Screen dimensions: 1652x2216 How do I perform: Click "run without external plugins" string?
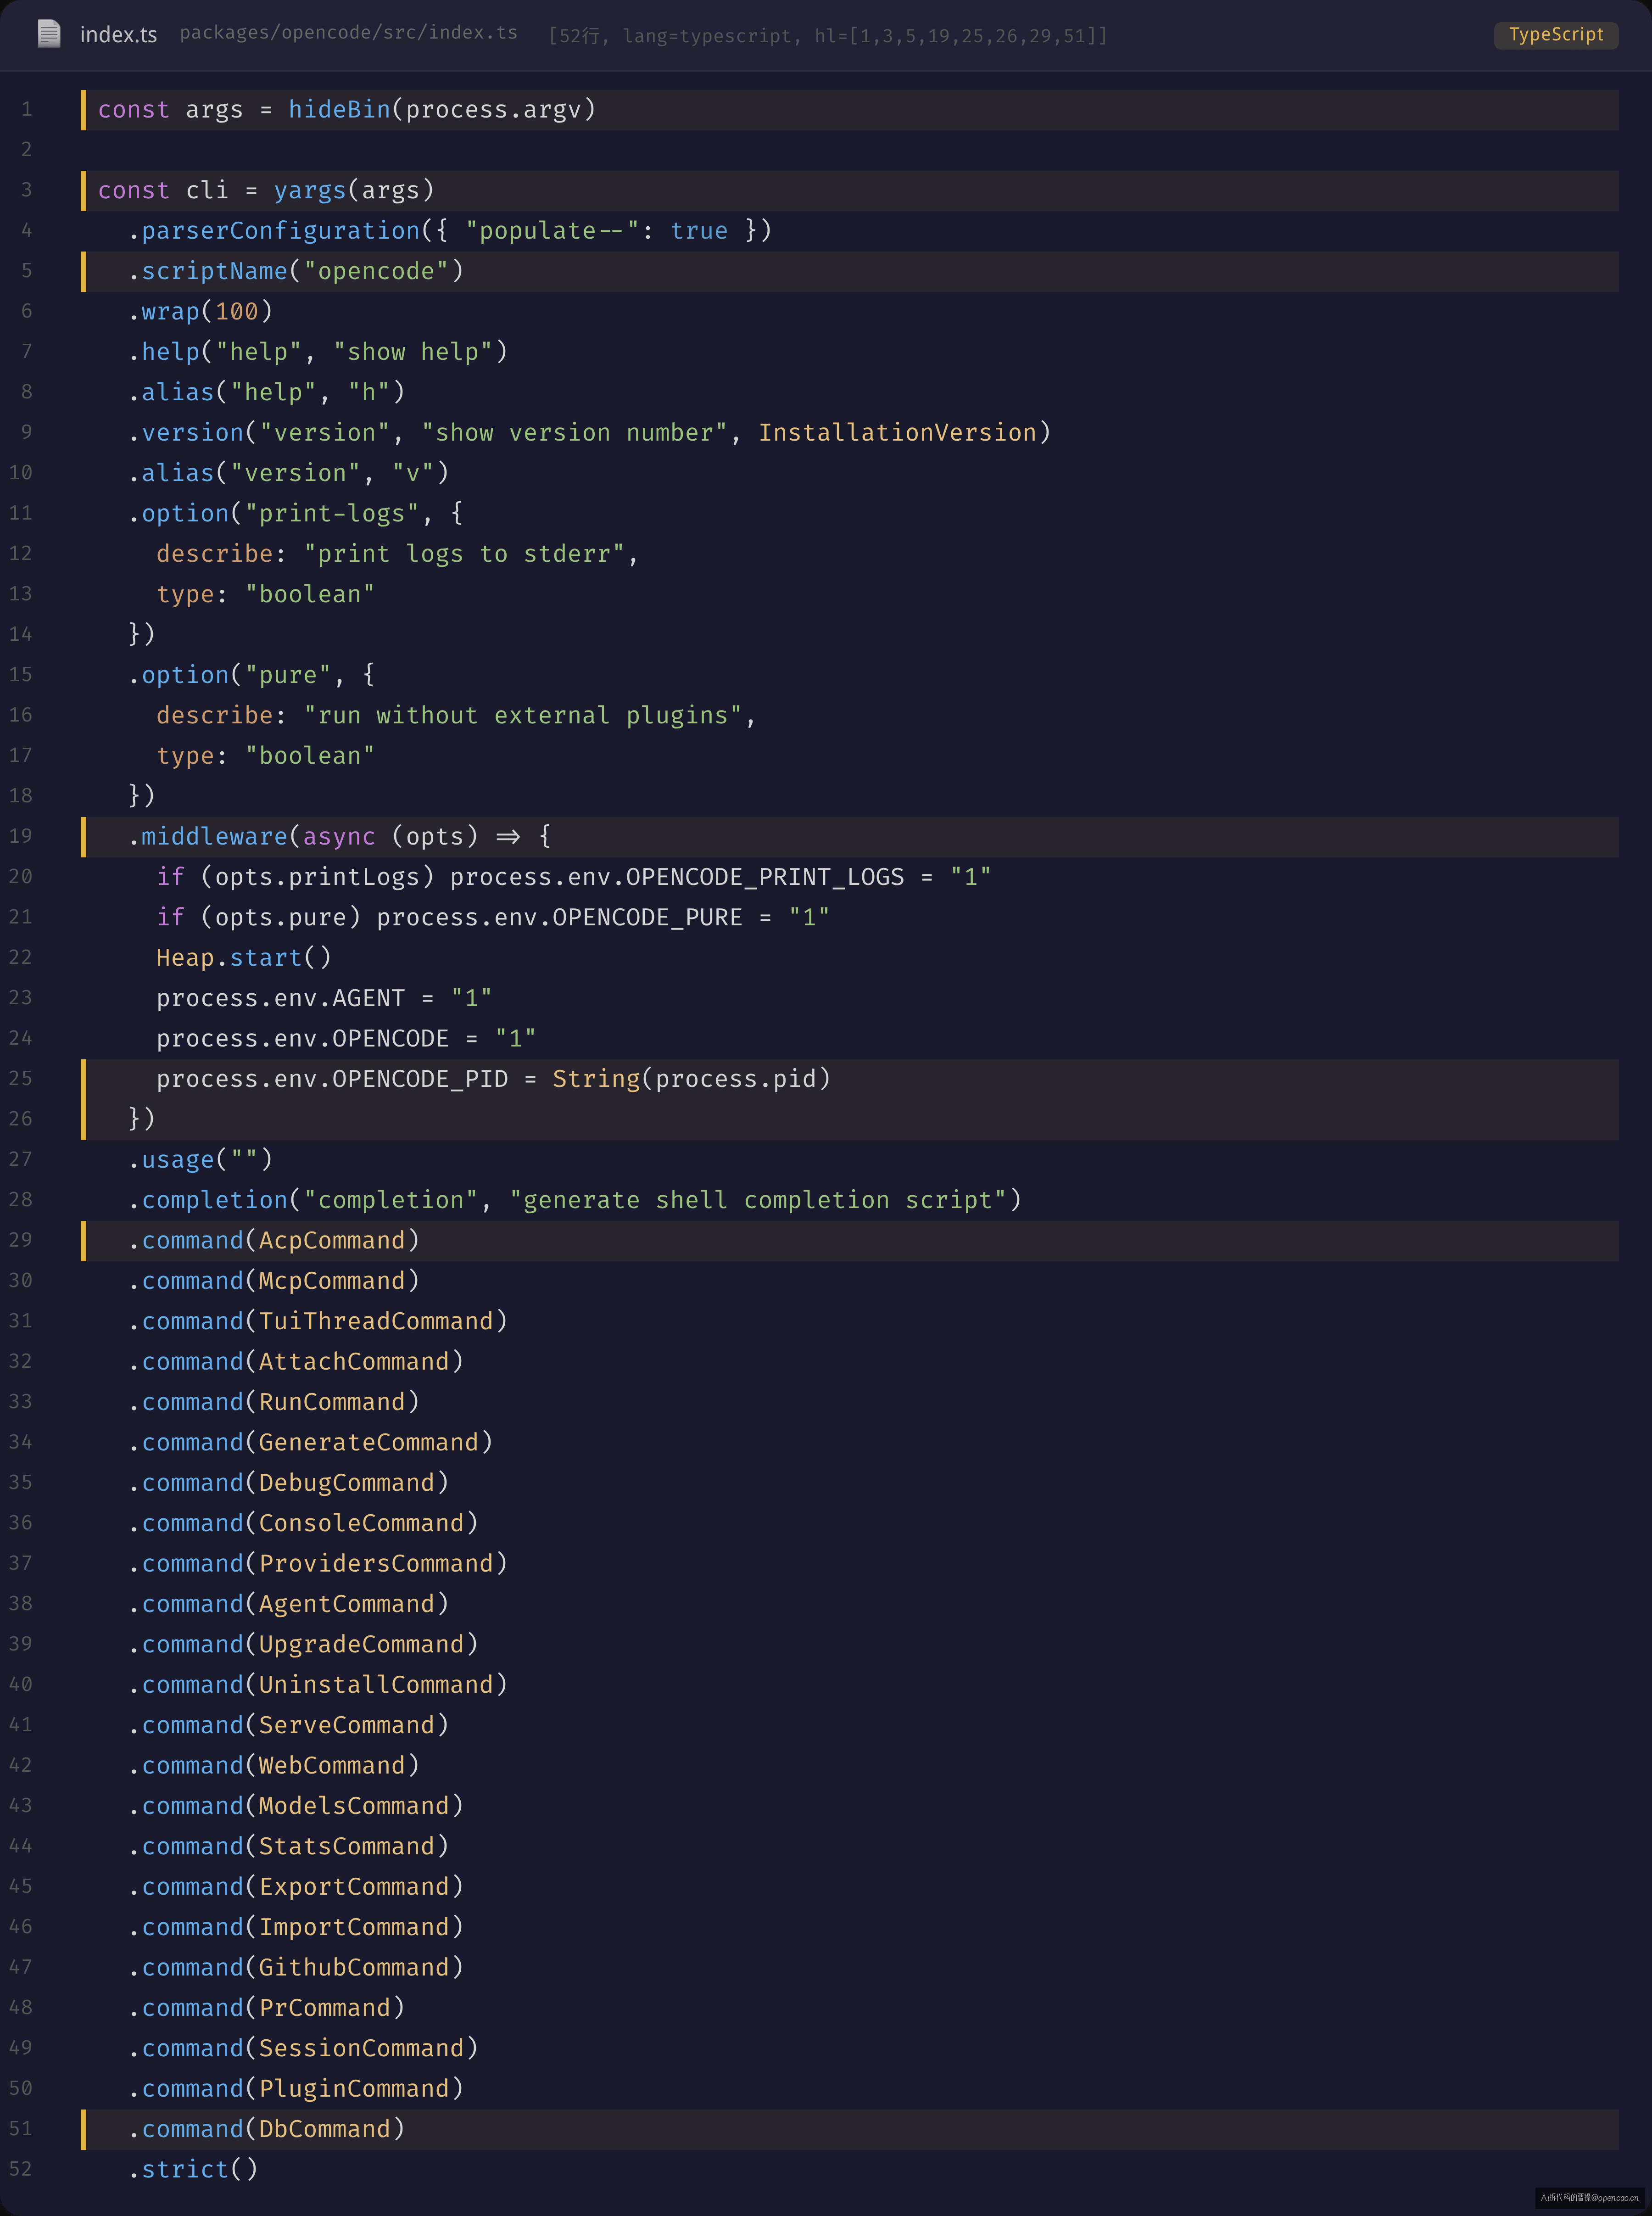pos(523,716)
